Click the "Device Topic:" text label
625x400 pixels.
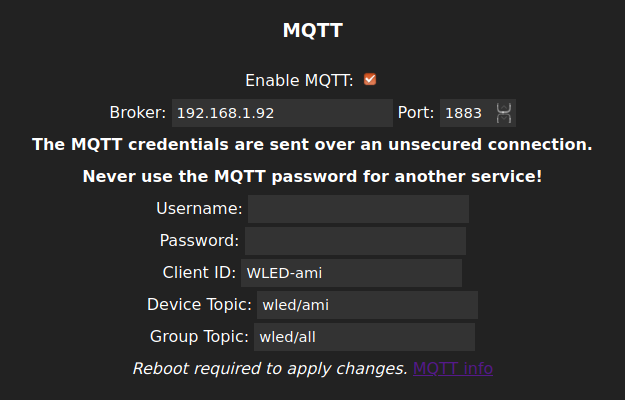tap(199, 305)
